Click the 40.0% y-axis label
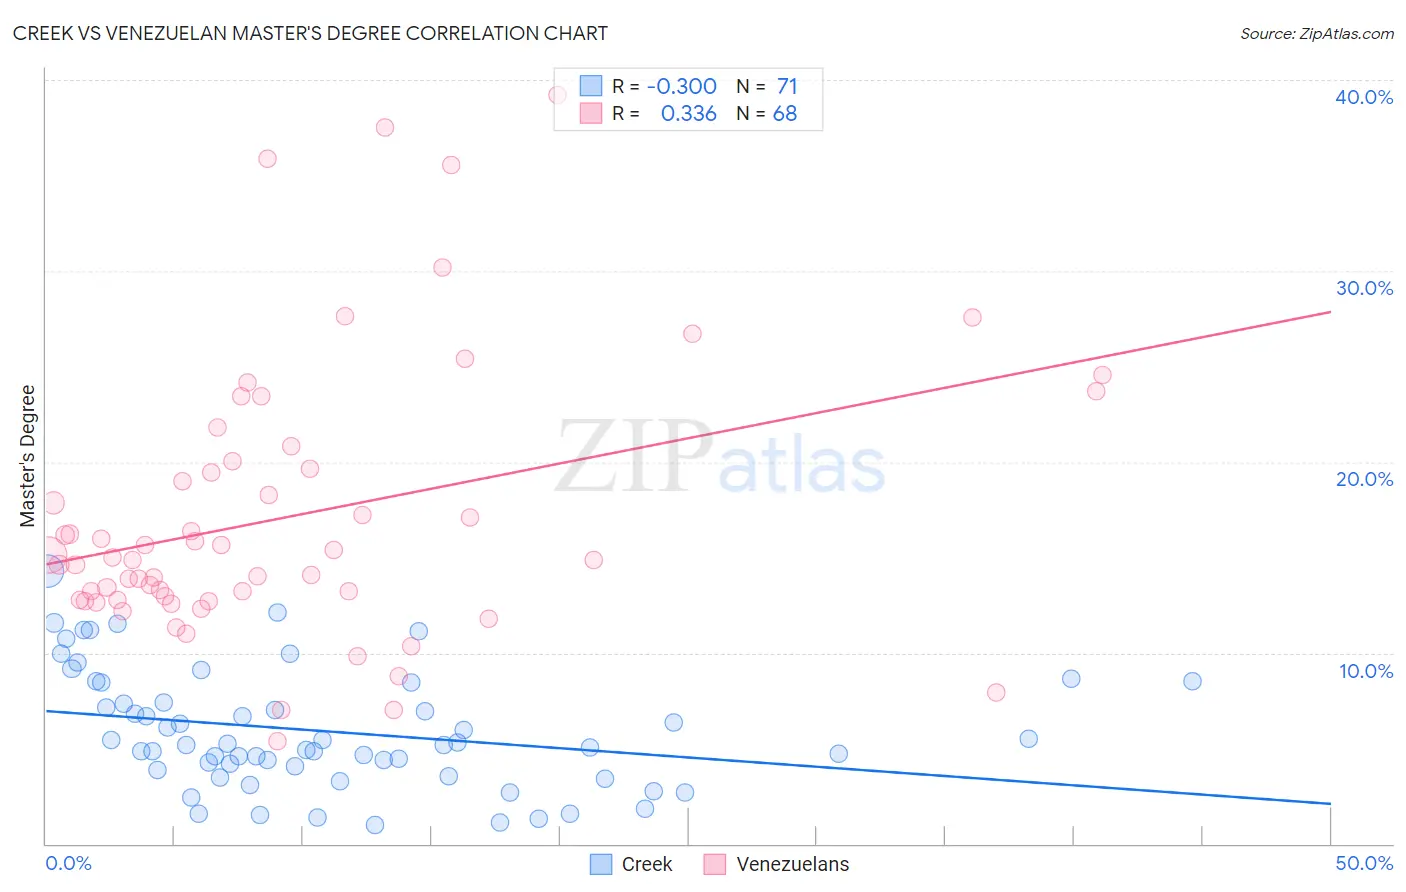Image resolution: width=1406 pixels, height=892 pixels. click(x=1364, y=97)
